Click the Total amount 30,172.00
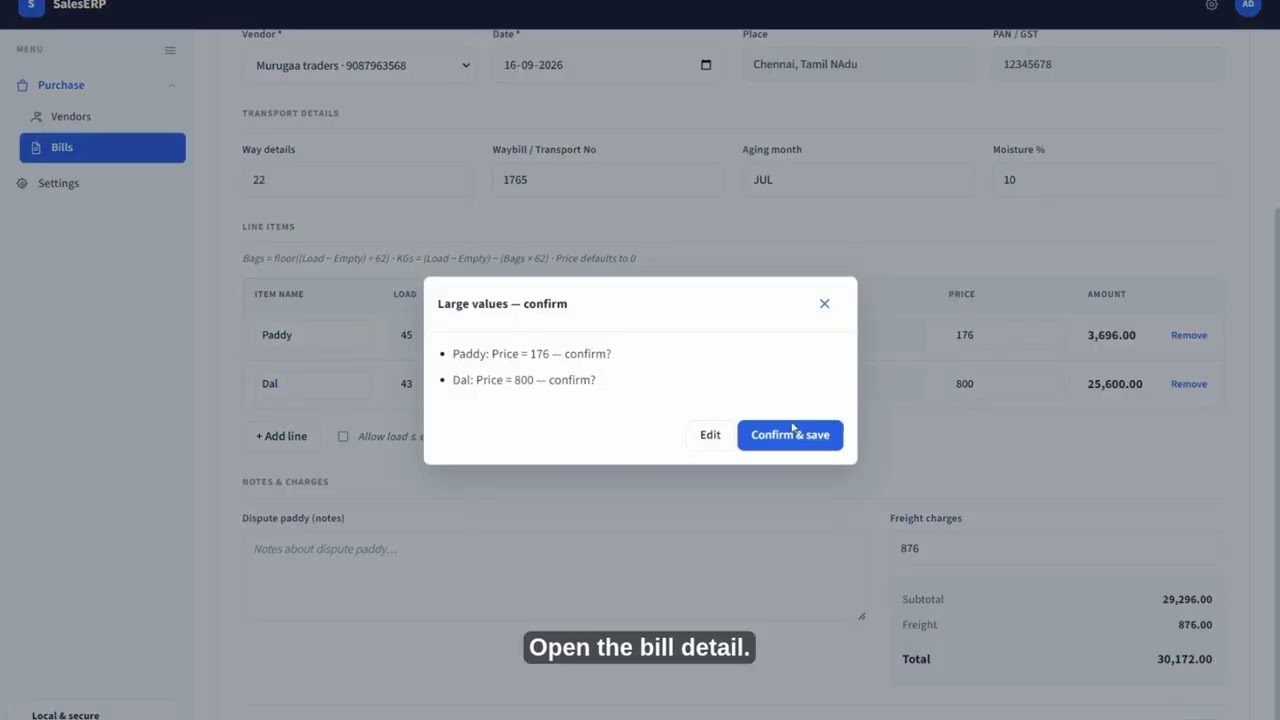Screen dimensions: 1280x720 1184,659
